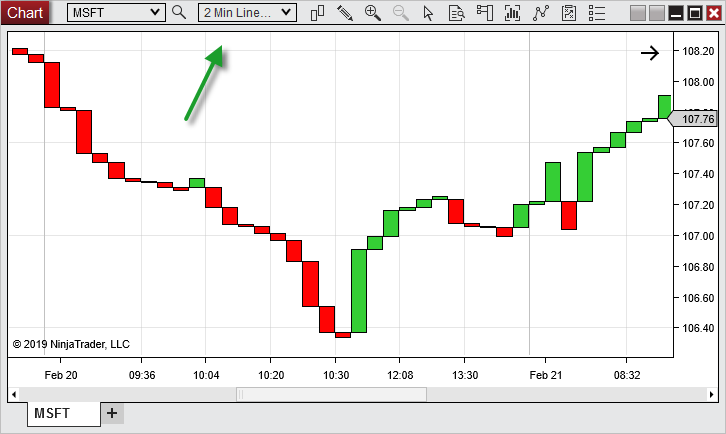Open the Indicators line-graph icon
The image size is (726, 434).
click(x=541, y=13)
